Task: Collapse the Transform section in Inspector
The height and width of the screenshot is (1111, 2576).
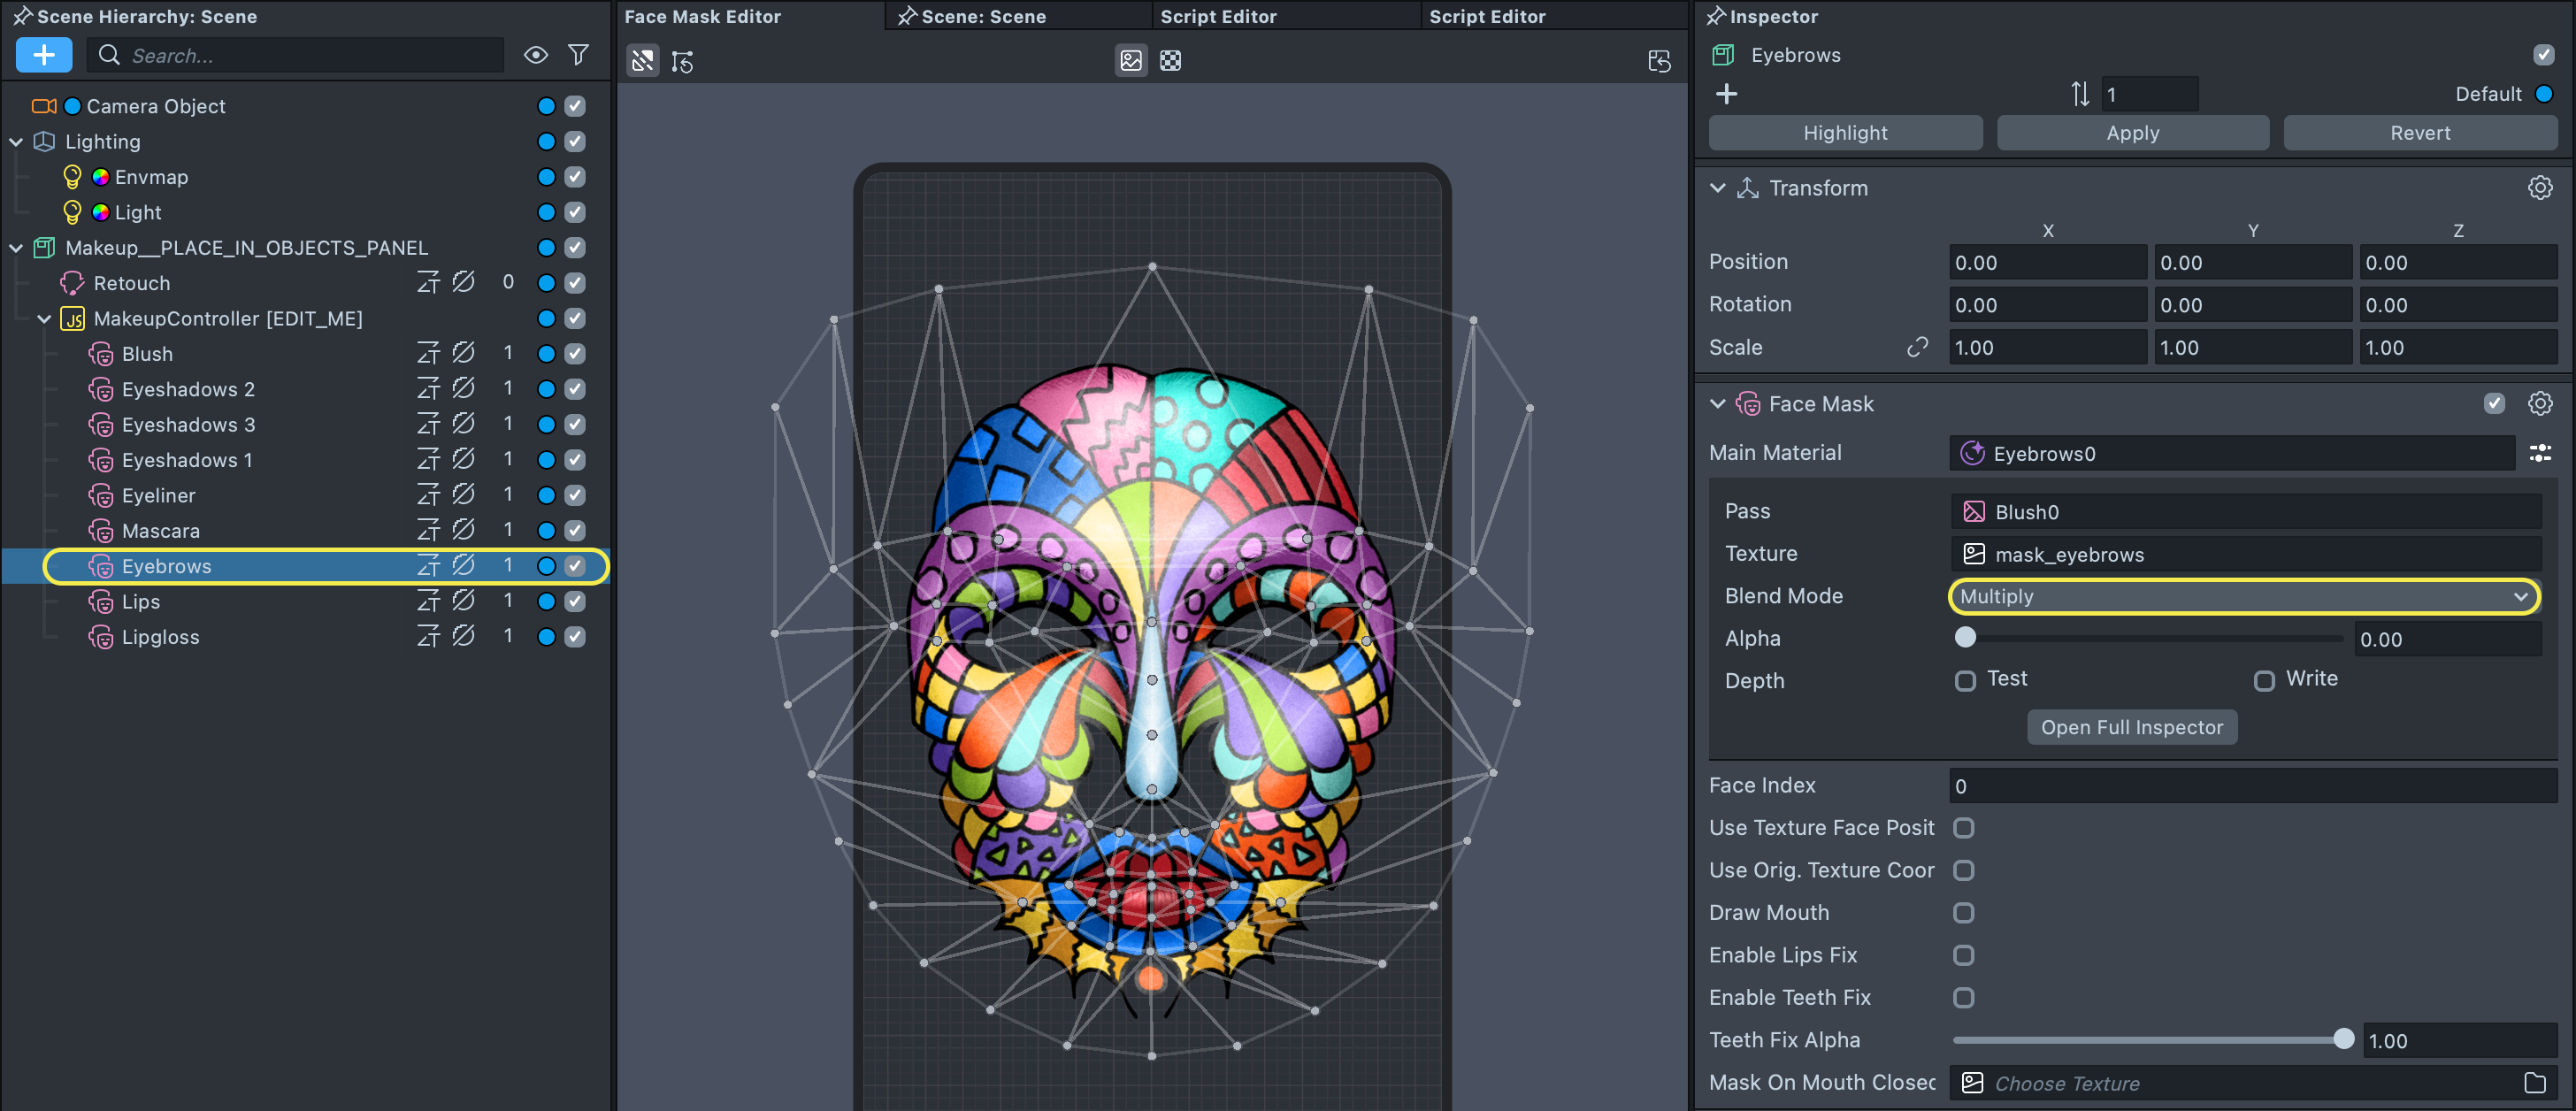Action: click(1718, 188)
